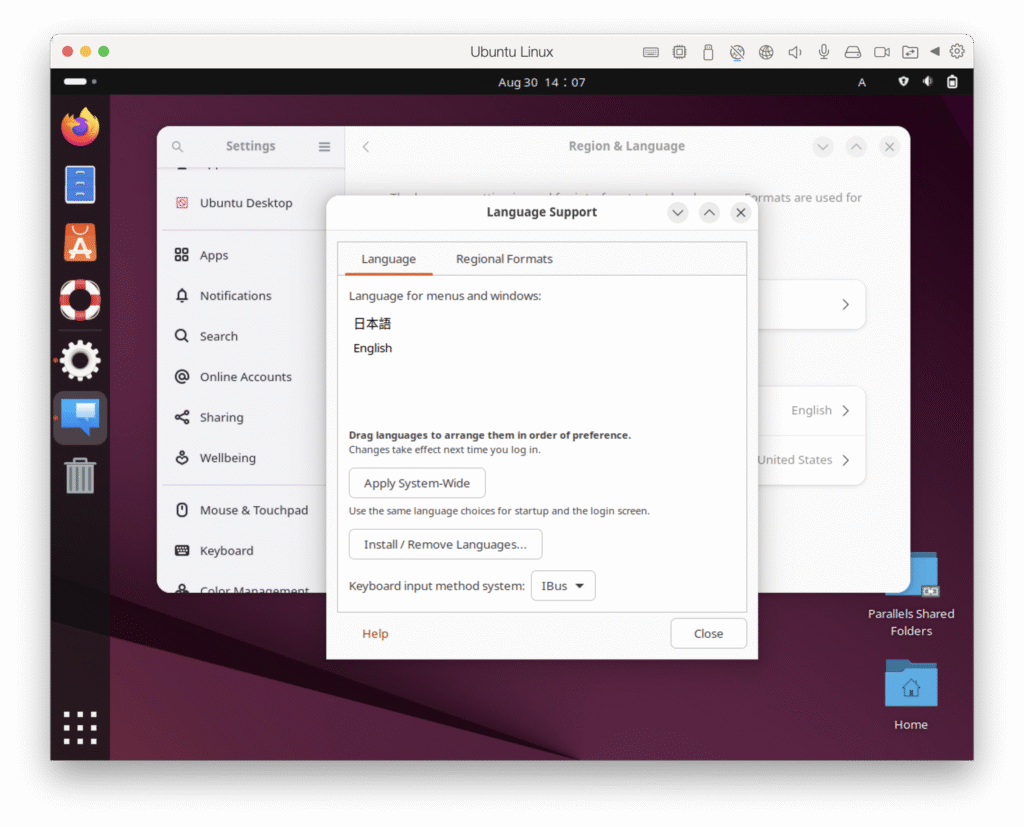This screenshot has height=827, width=1024.
Task: Click 'Drag languages to arrange them' text
Action: 490,435
